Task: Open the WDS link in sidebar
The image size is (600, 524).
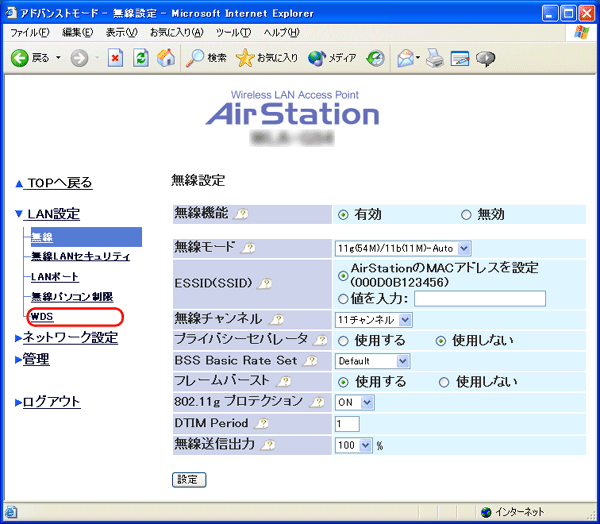Action: click(x=42, y=317)
